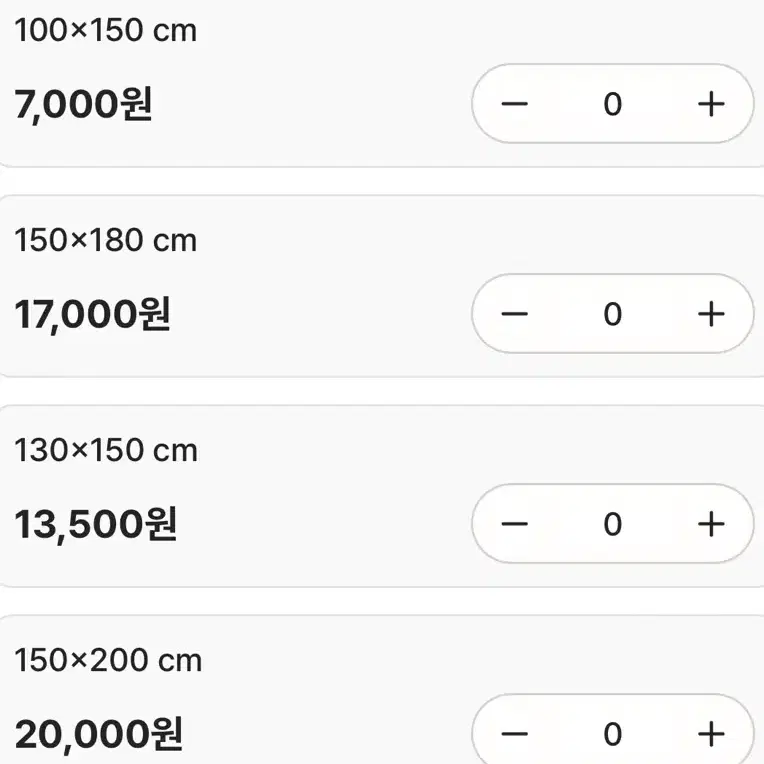Viewport: 764px width, 764px height.
Task: Select the 150×200 cm size label
Action: 108,660
